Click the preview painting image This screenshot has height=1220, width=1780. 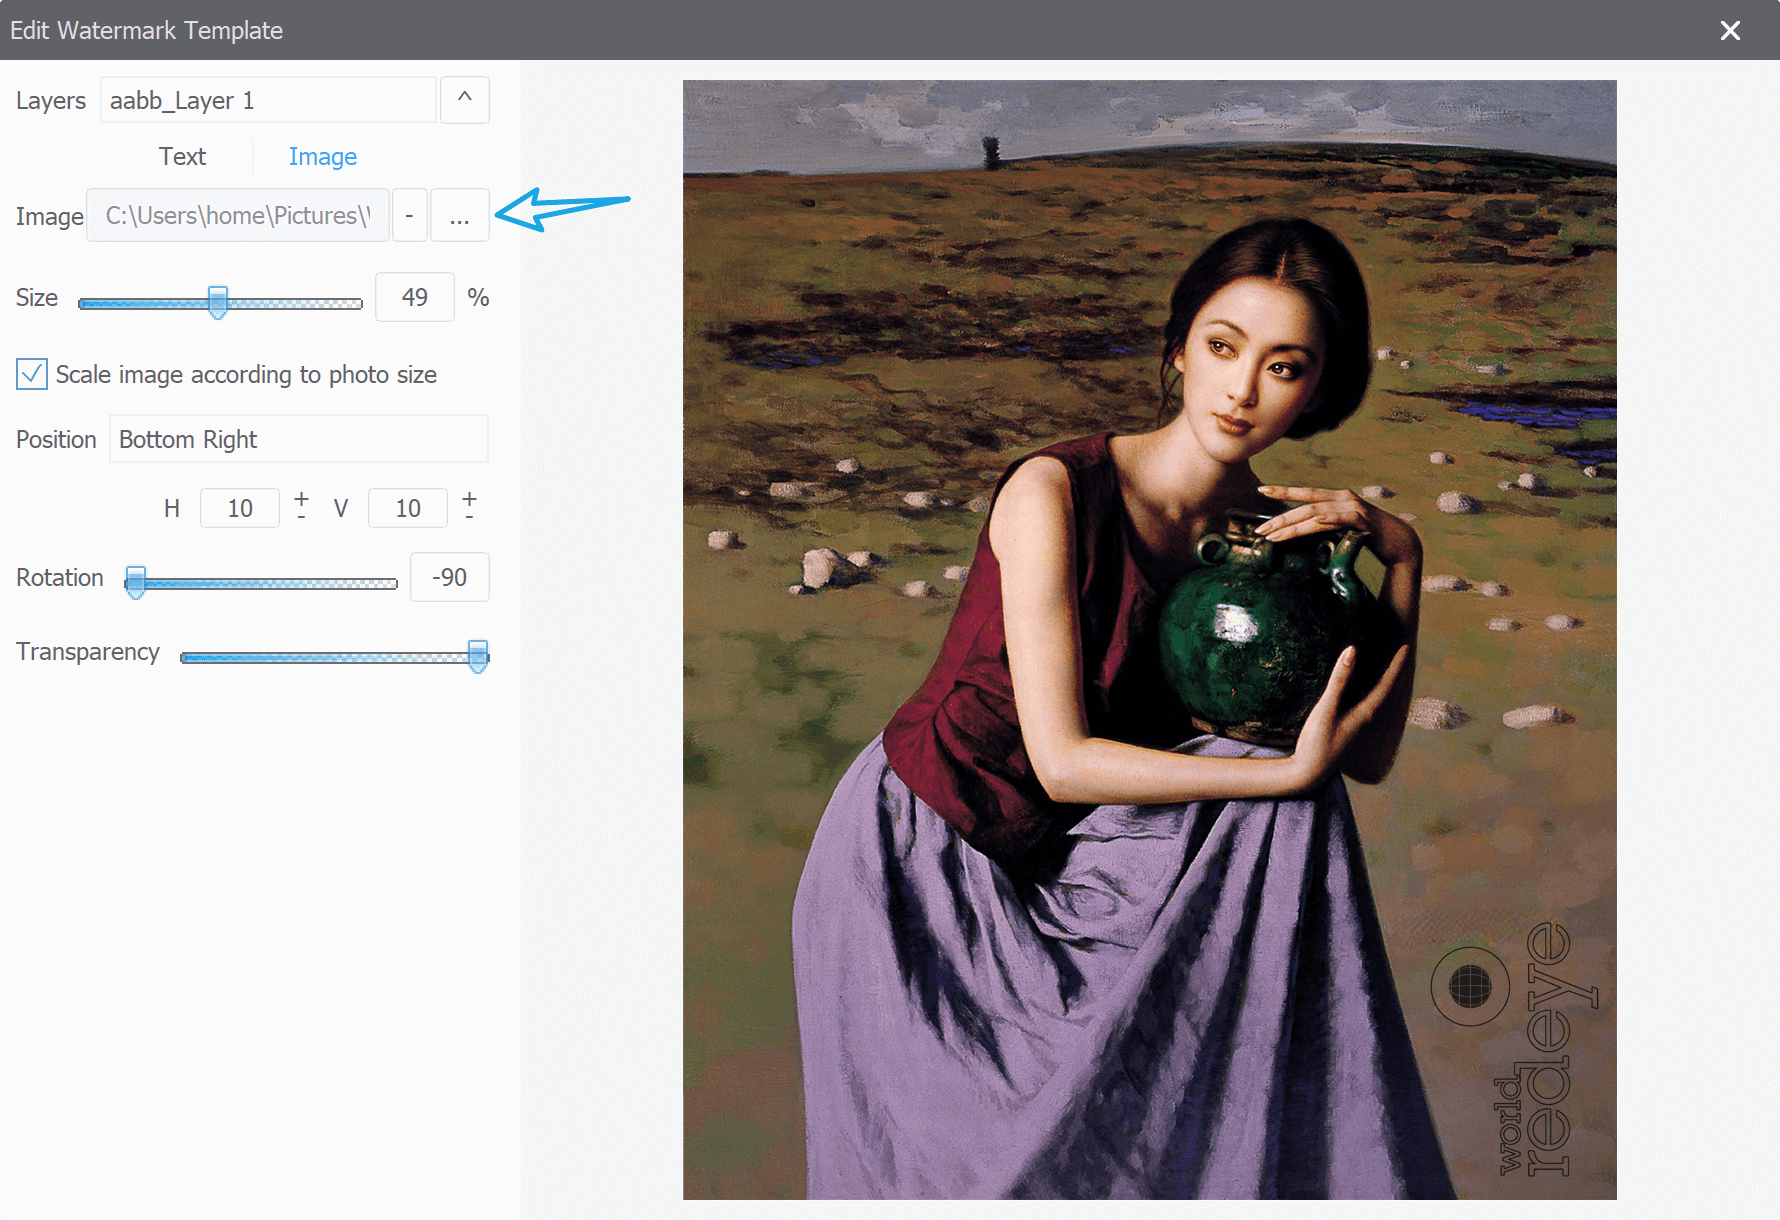coord(1150,640)
